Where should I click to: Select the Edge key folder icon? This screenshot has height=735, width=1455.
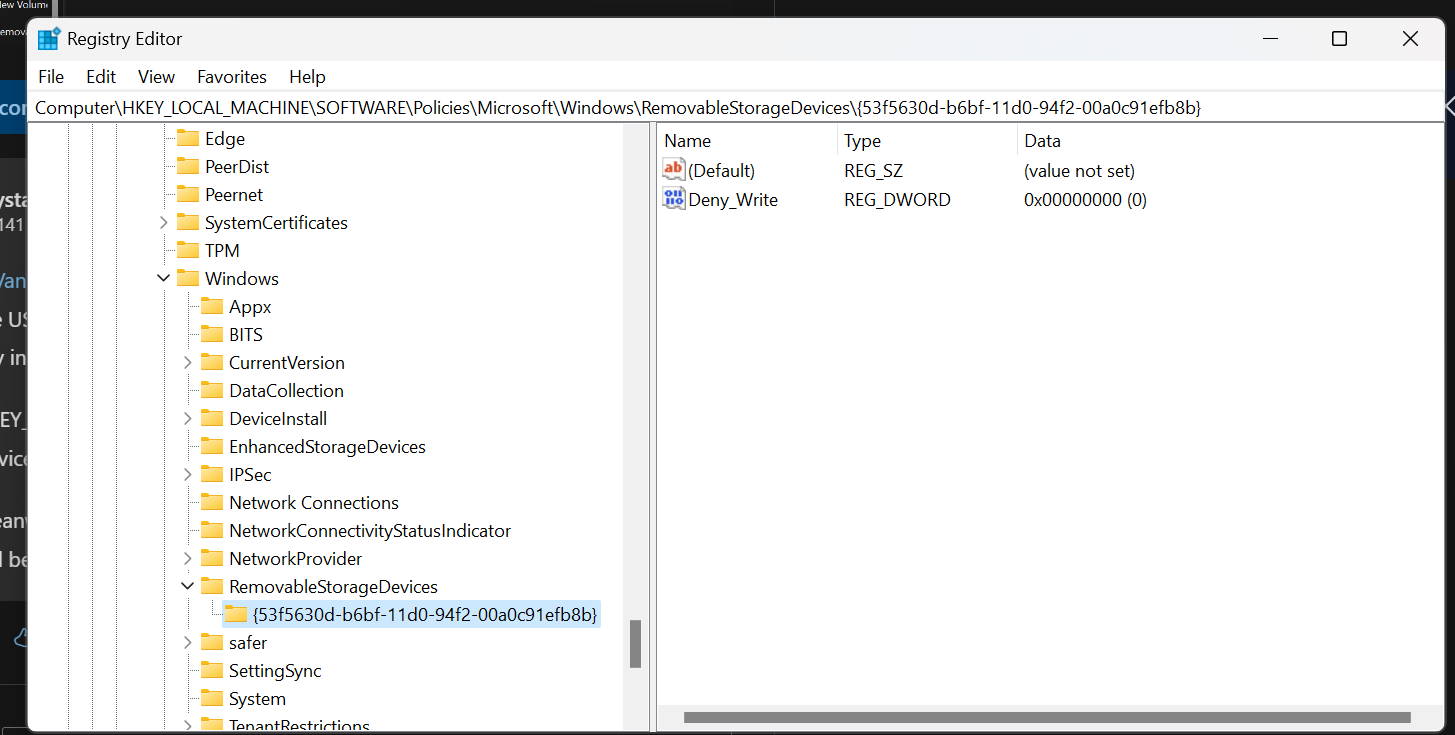pos(188,138)
